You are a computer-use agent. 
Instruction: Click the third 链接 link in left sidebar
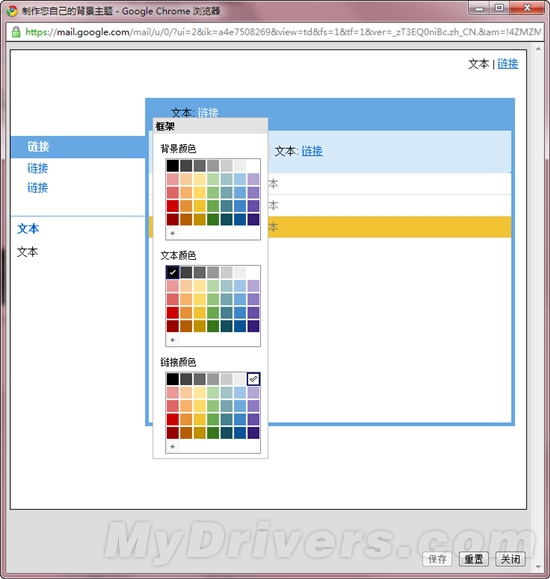[38, 188]
